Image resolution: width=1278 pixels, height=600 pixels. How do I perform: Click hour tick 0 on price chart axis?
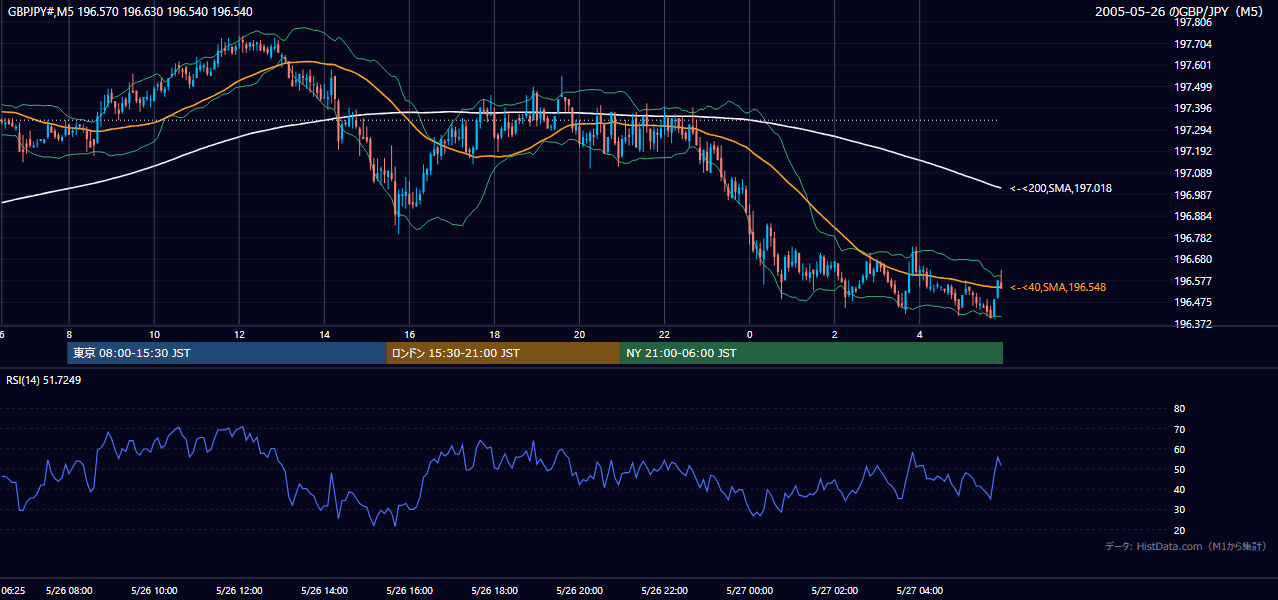[749, 334]
